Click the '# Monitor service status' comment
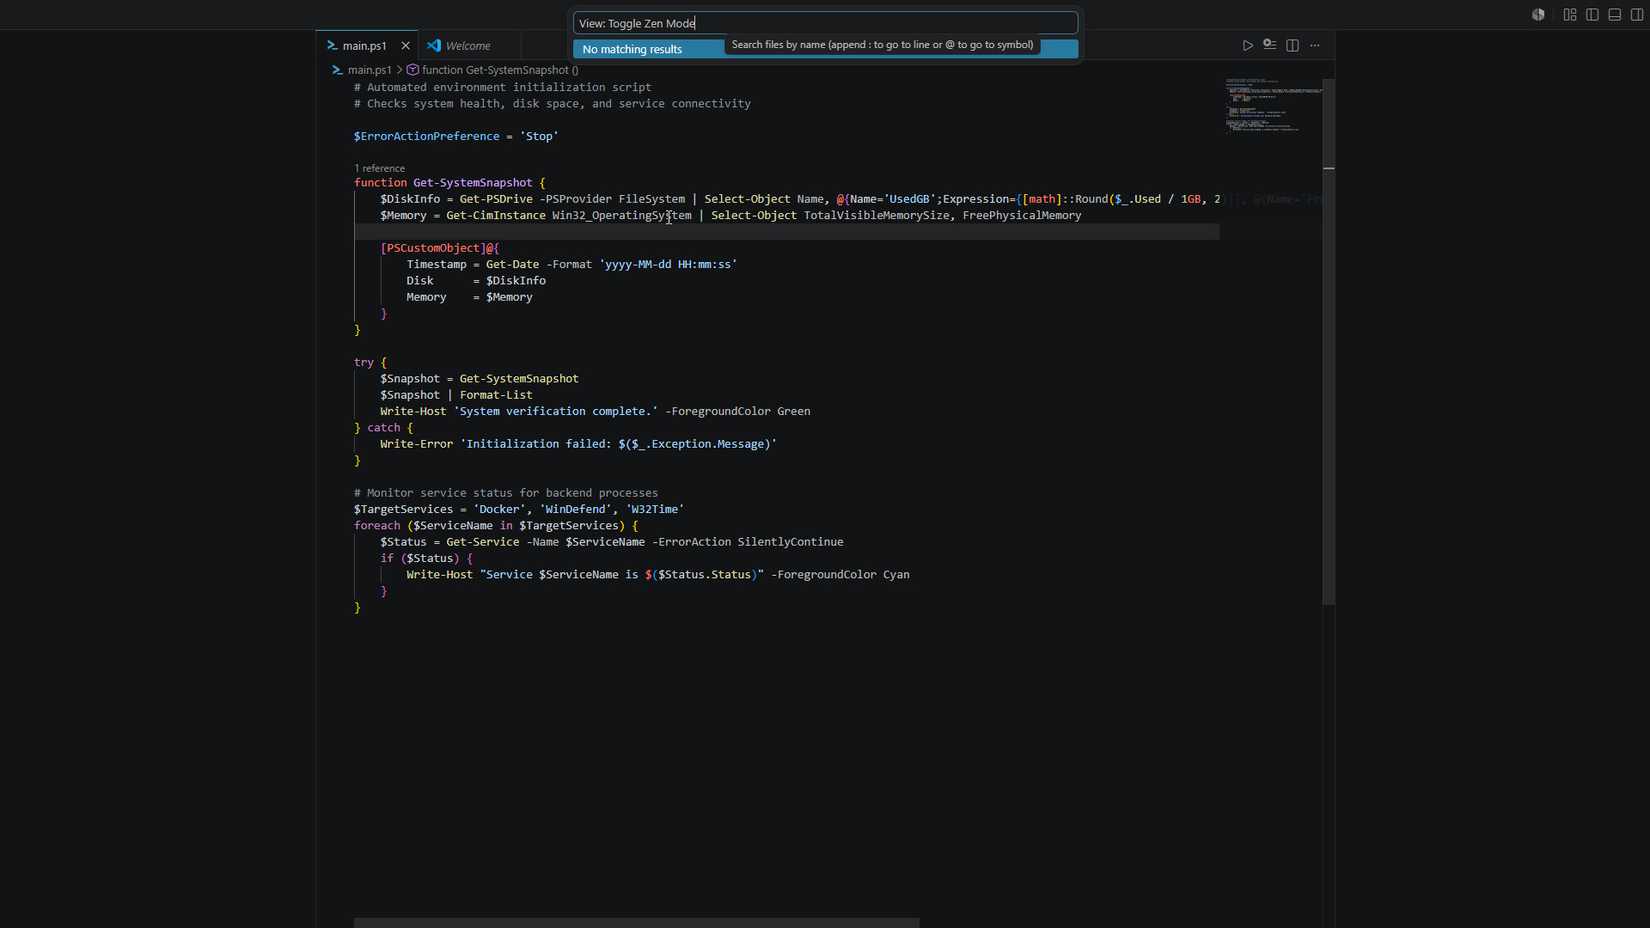Screen dimensions: 1650x928 pos(506,493)
